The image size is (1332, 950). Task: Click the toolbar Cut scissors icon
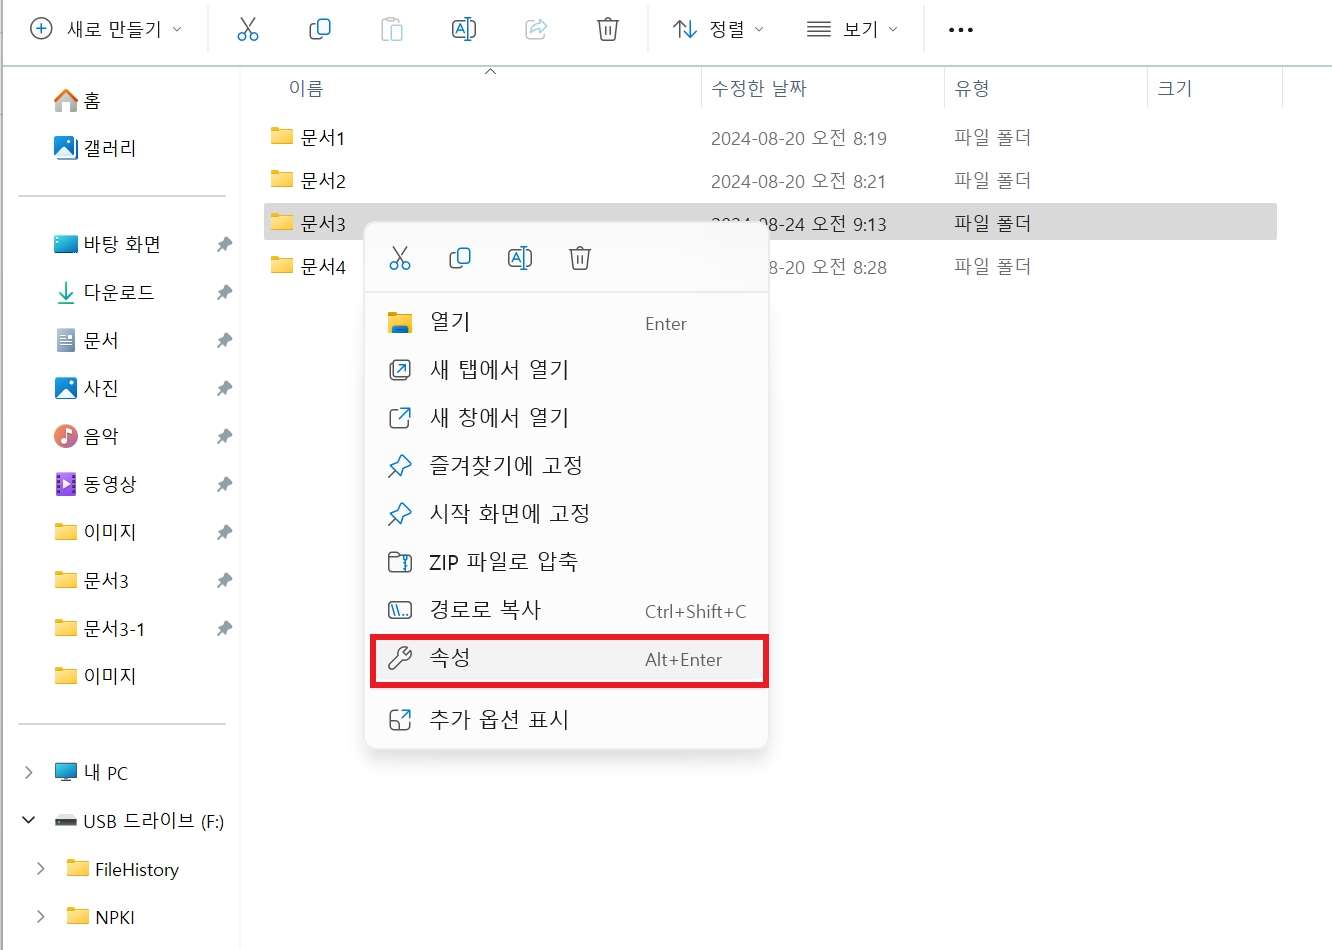[248, 30]
